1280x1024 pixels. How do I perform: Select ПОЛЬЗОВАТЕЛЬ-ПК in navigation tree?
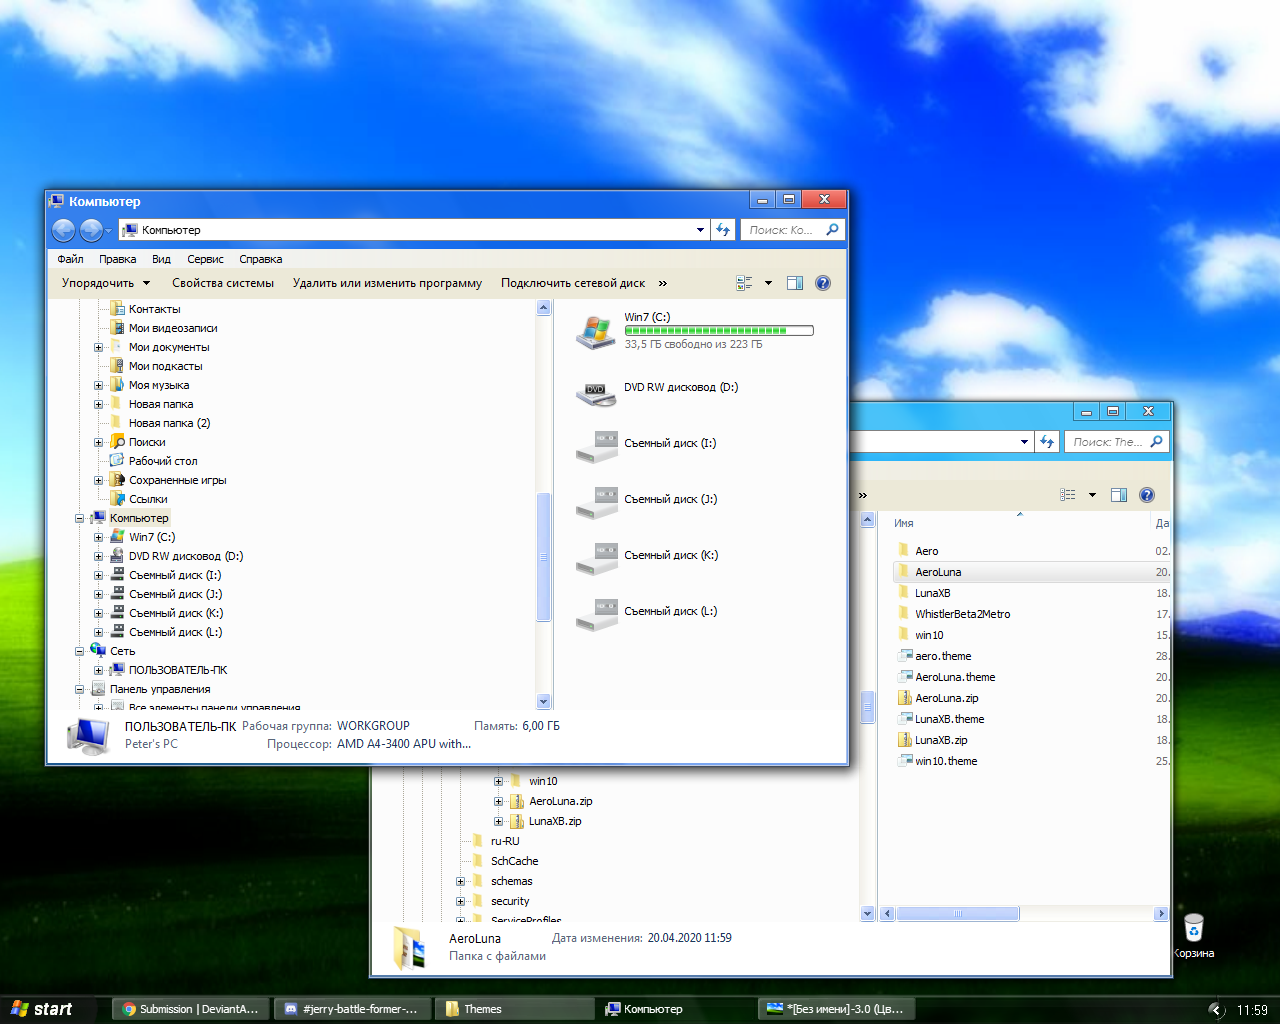pyautogui.click(x=177, y=670)
